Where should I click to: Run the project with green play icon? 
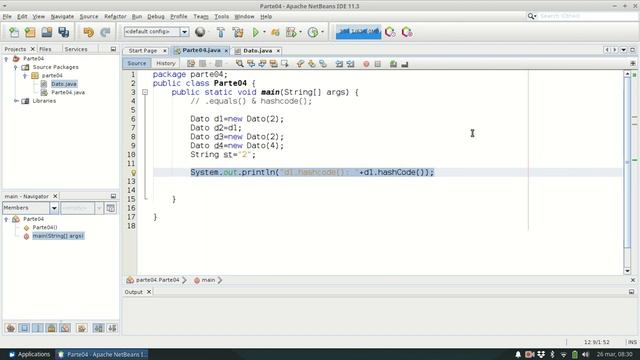(x=256, y=32)
